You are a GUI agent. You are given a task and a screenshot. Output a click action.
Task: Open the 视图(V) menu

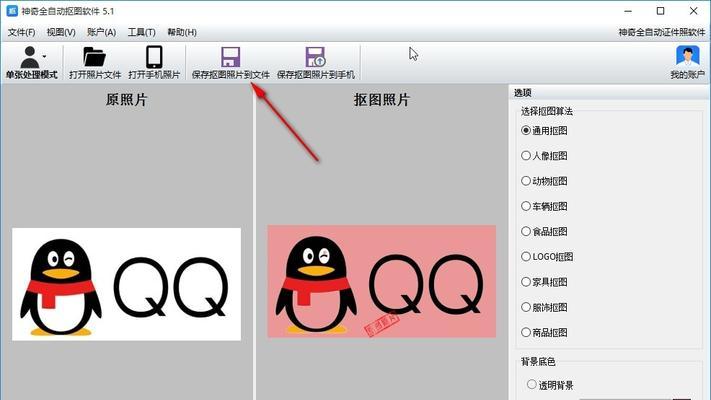click(61, 32)
